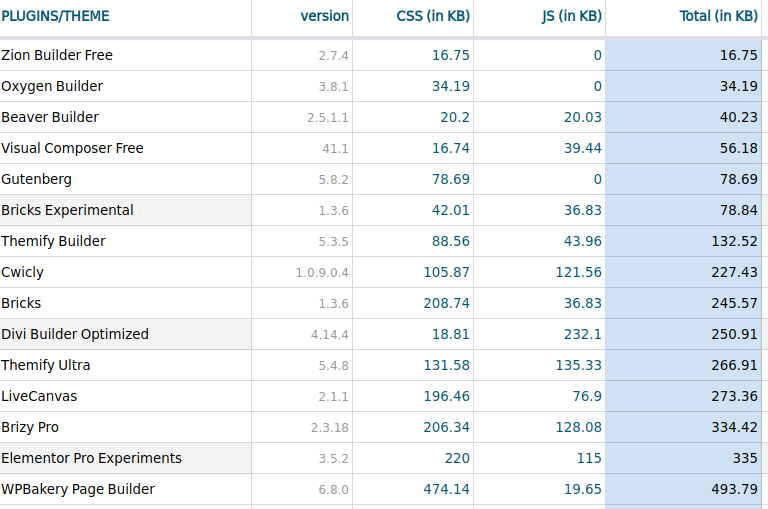Click total 132.52 for Themify Builder

pos(735,241)
